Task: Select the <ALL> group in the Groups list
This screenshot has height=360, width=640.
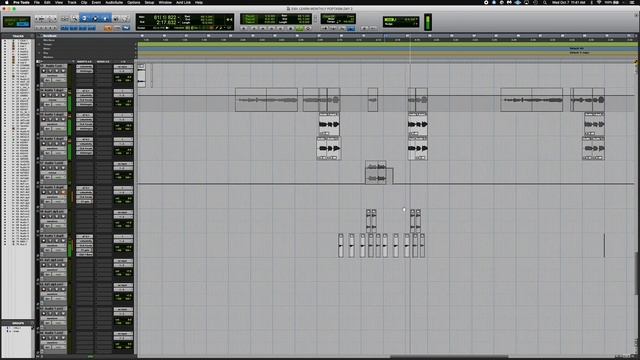Action: point(16,328)
